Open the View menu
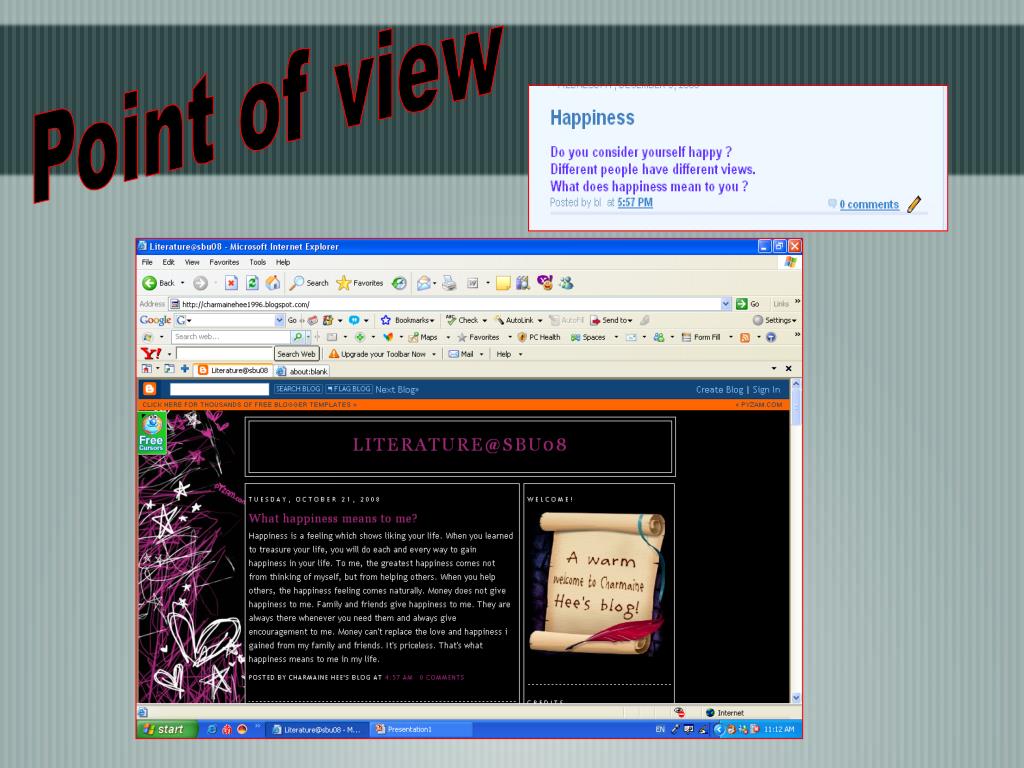 pyautogui.click(x=192, y=262)
